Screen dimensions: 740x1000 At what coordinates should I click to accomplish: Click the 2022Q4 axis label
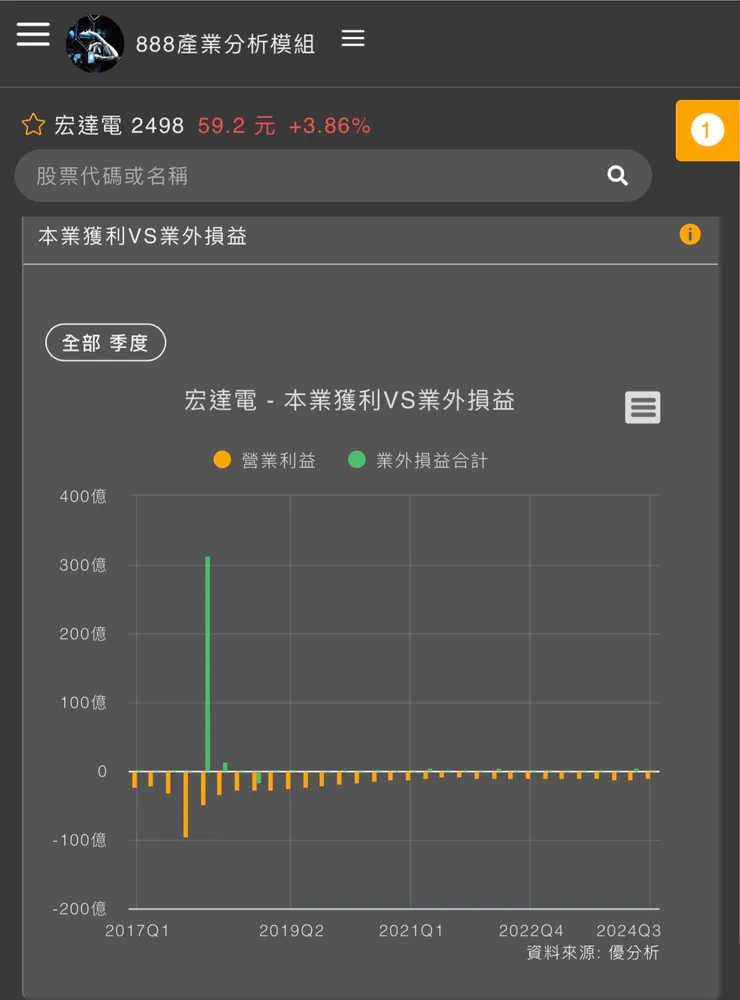pyautogui.click(x=531, y=930)
